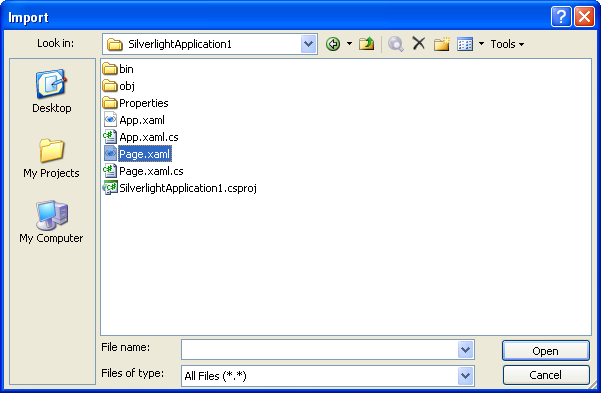The width and height of the screenshot is (601, 393).
Task: Expand the Files of type dropdown
Action: pos(465,376)
